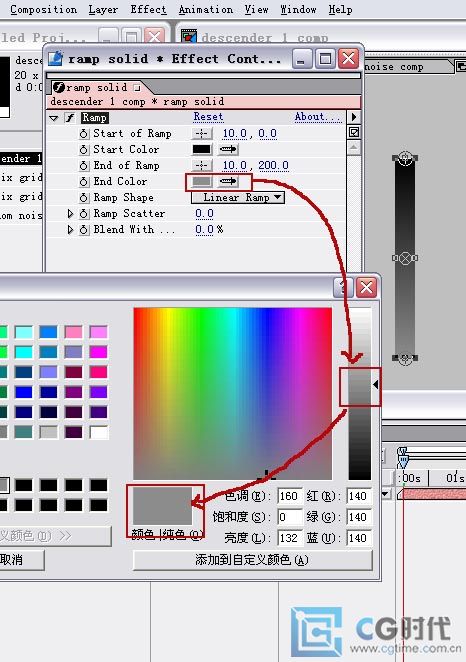Click the color spectrum crosshair marker
Viewport: 466px width, 662px height.
point(266,476)
